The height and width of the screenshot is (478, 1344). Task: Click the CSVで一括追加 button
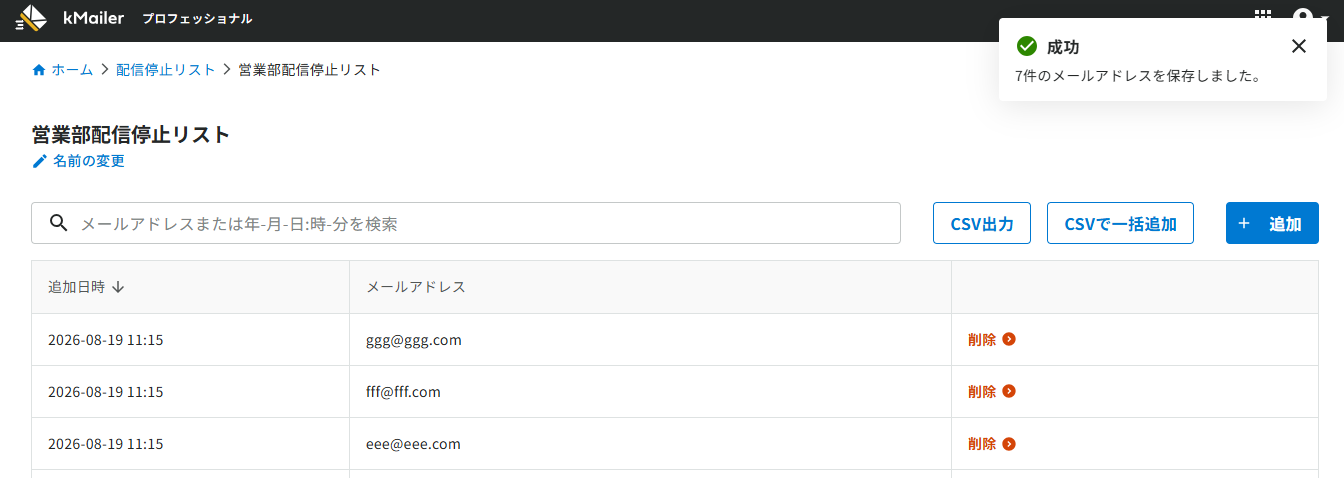coord(1120,223)
